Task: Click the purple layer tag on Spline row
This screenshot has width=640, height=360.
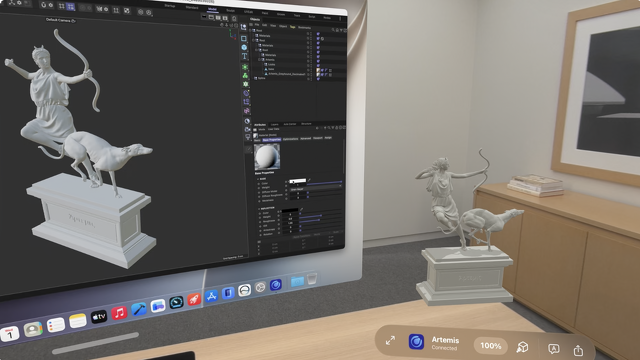Action: pos(318,78)
